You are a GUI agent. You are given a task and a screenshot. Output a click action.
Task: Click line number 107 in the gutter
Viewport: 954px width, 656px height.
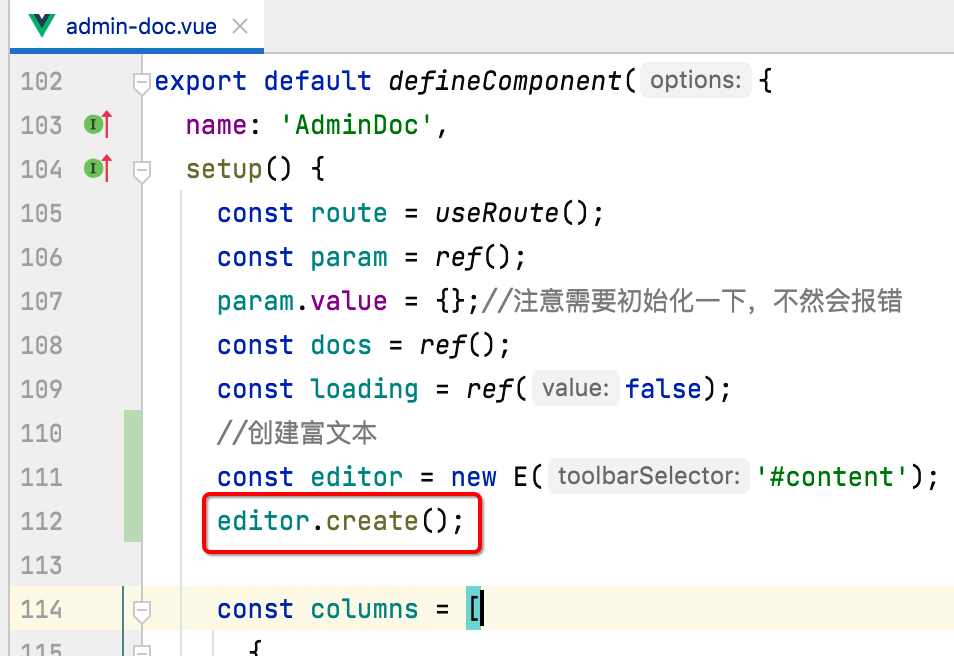pyautogui.click(x=40, y=301)
